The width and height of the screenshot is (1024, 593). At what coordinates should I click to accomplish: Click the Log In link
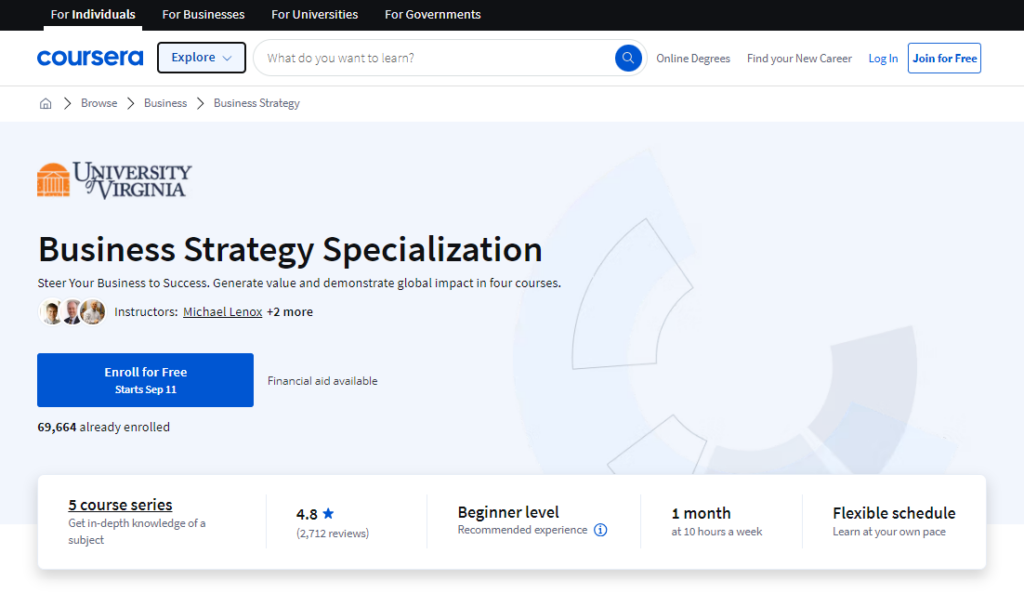[x=883, y=58]
